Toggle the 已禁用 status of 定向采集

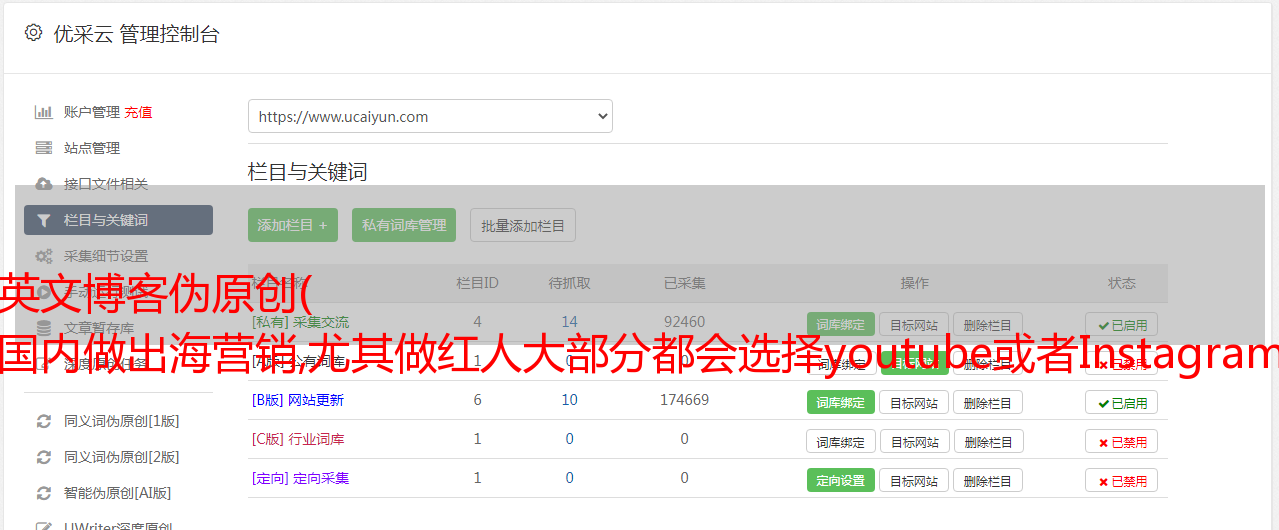[1122, 480]
